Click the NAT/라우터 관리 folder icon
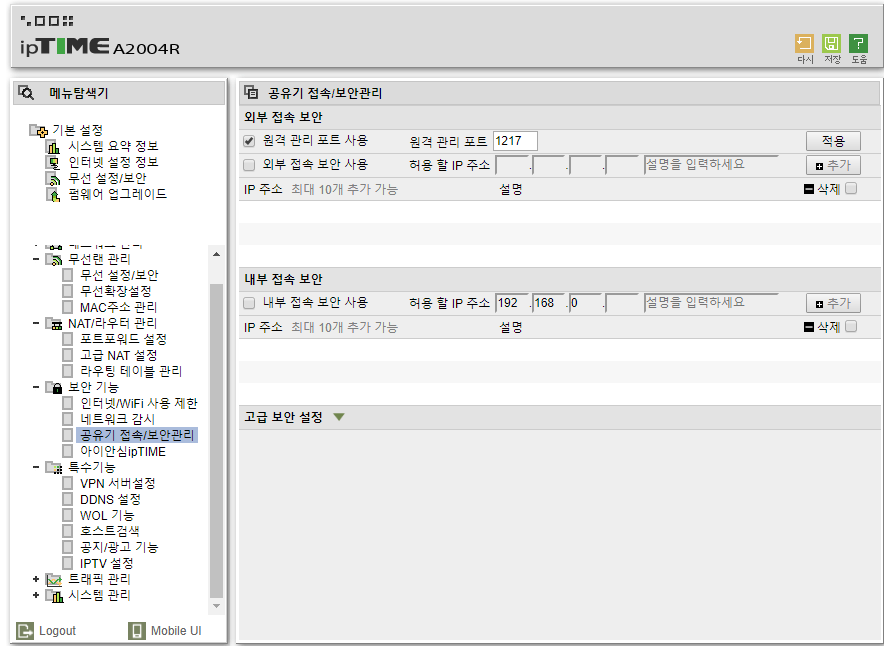Viewport: 884px width, 646px height. click(x=54, y=324)
